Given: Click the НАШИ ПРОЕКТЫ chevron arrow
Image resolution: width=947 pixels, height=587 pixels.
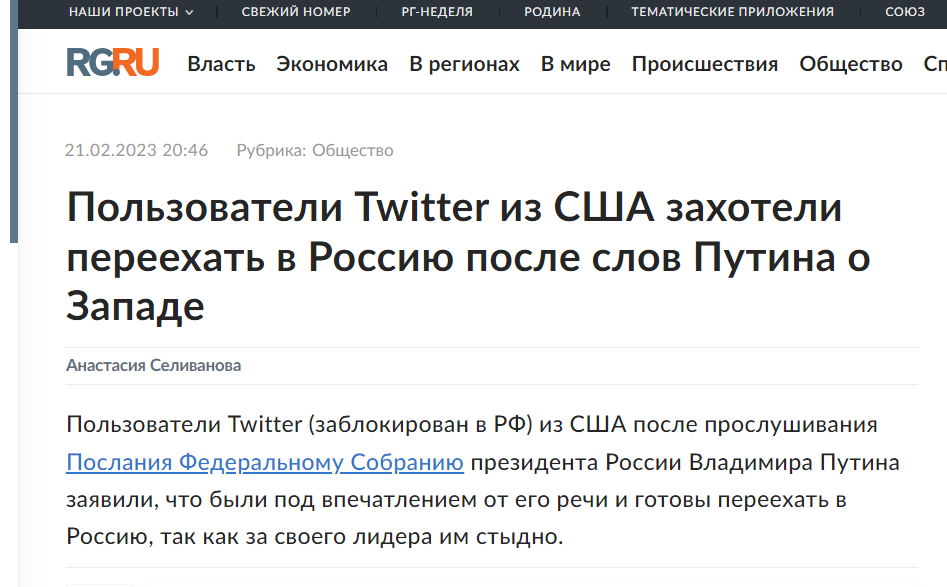Looking at the screenshot, I should pyautogui.click(x=189, y=12).
